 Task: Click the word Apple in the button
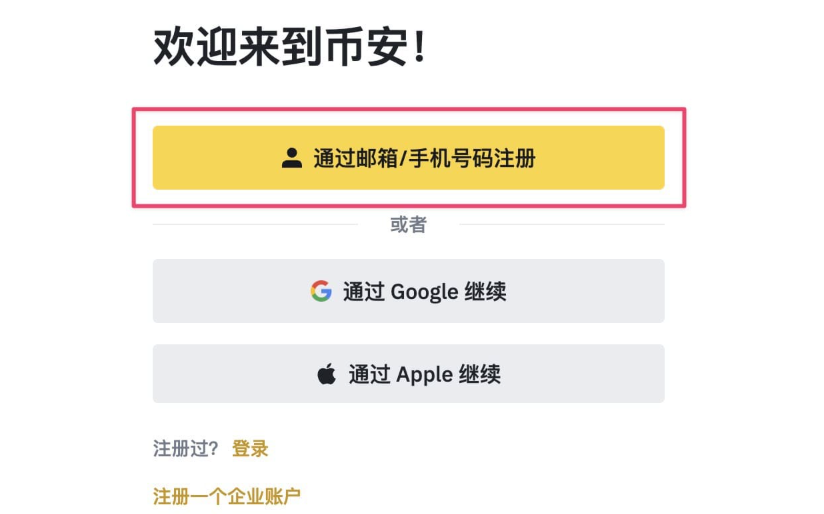tap(425, 375)
